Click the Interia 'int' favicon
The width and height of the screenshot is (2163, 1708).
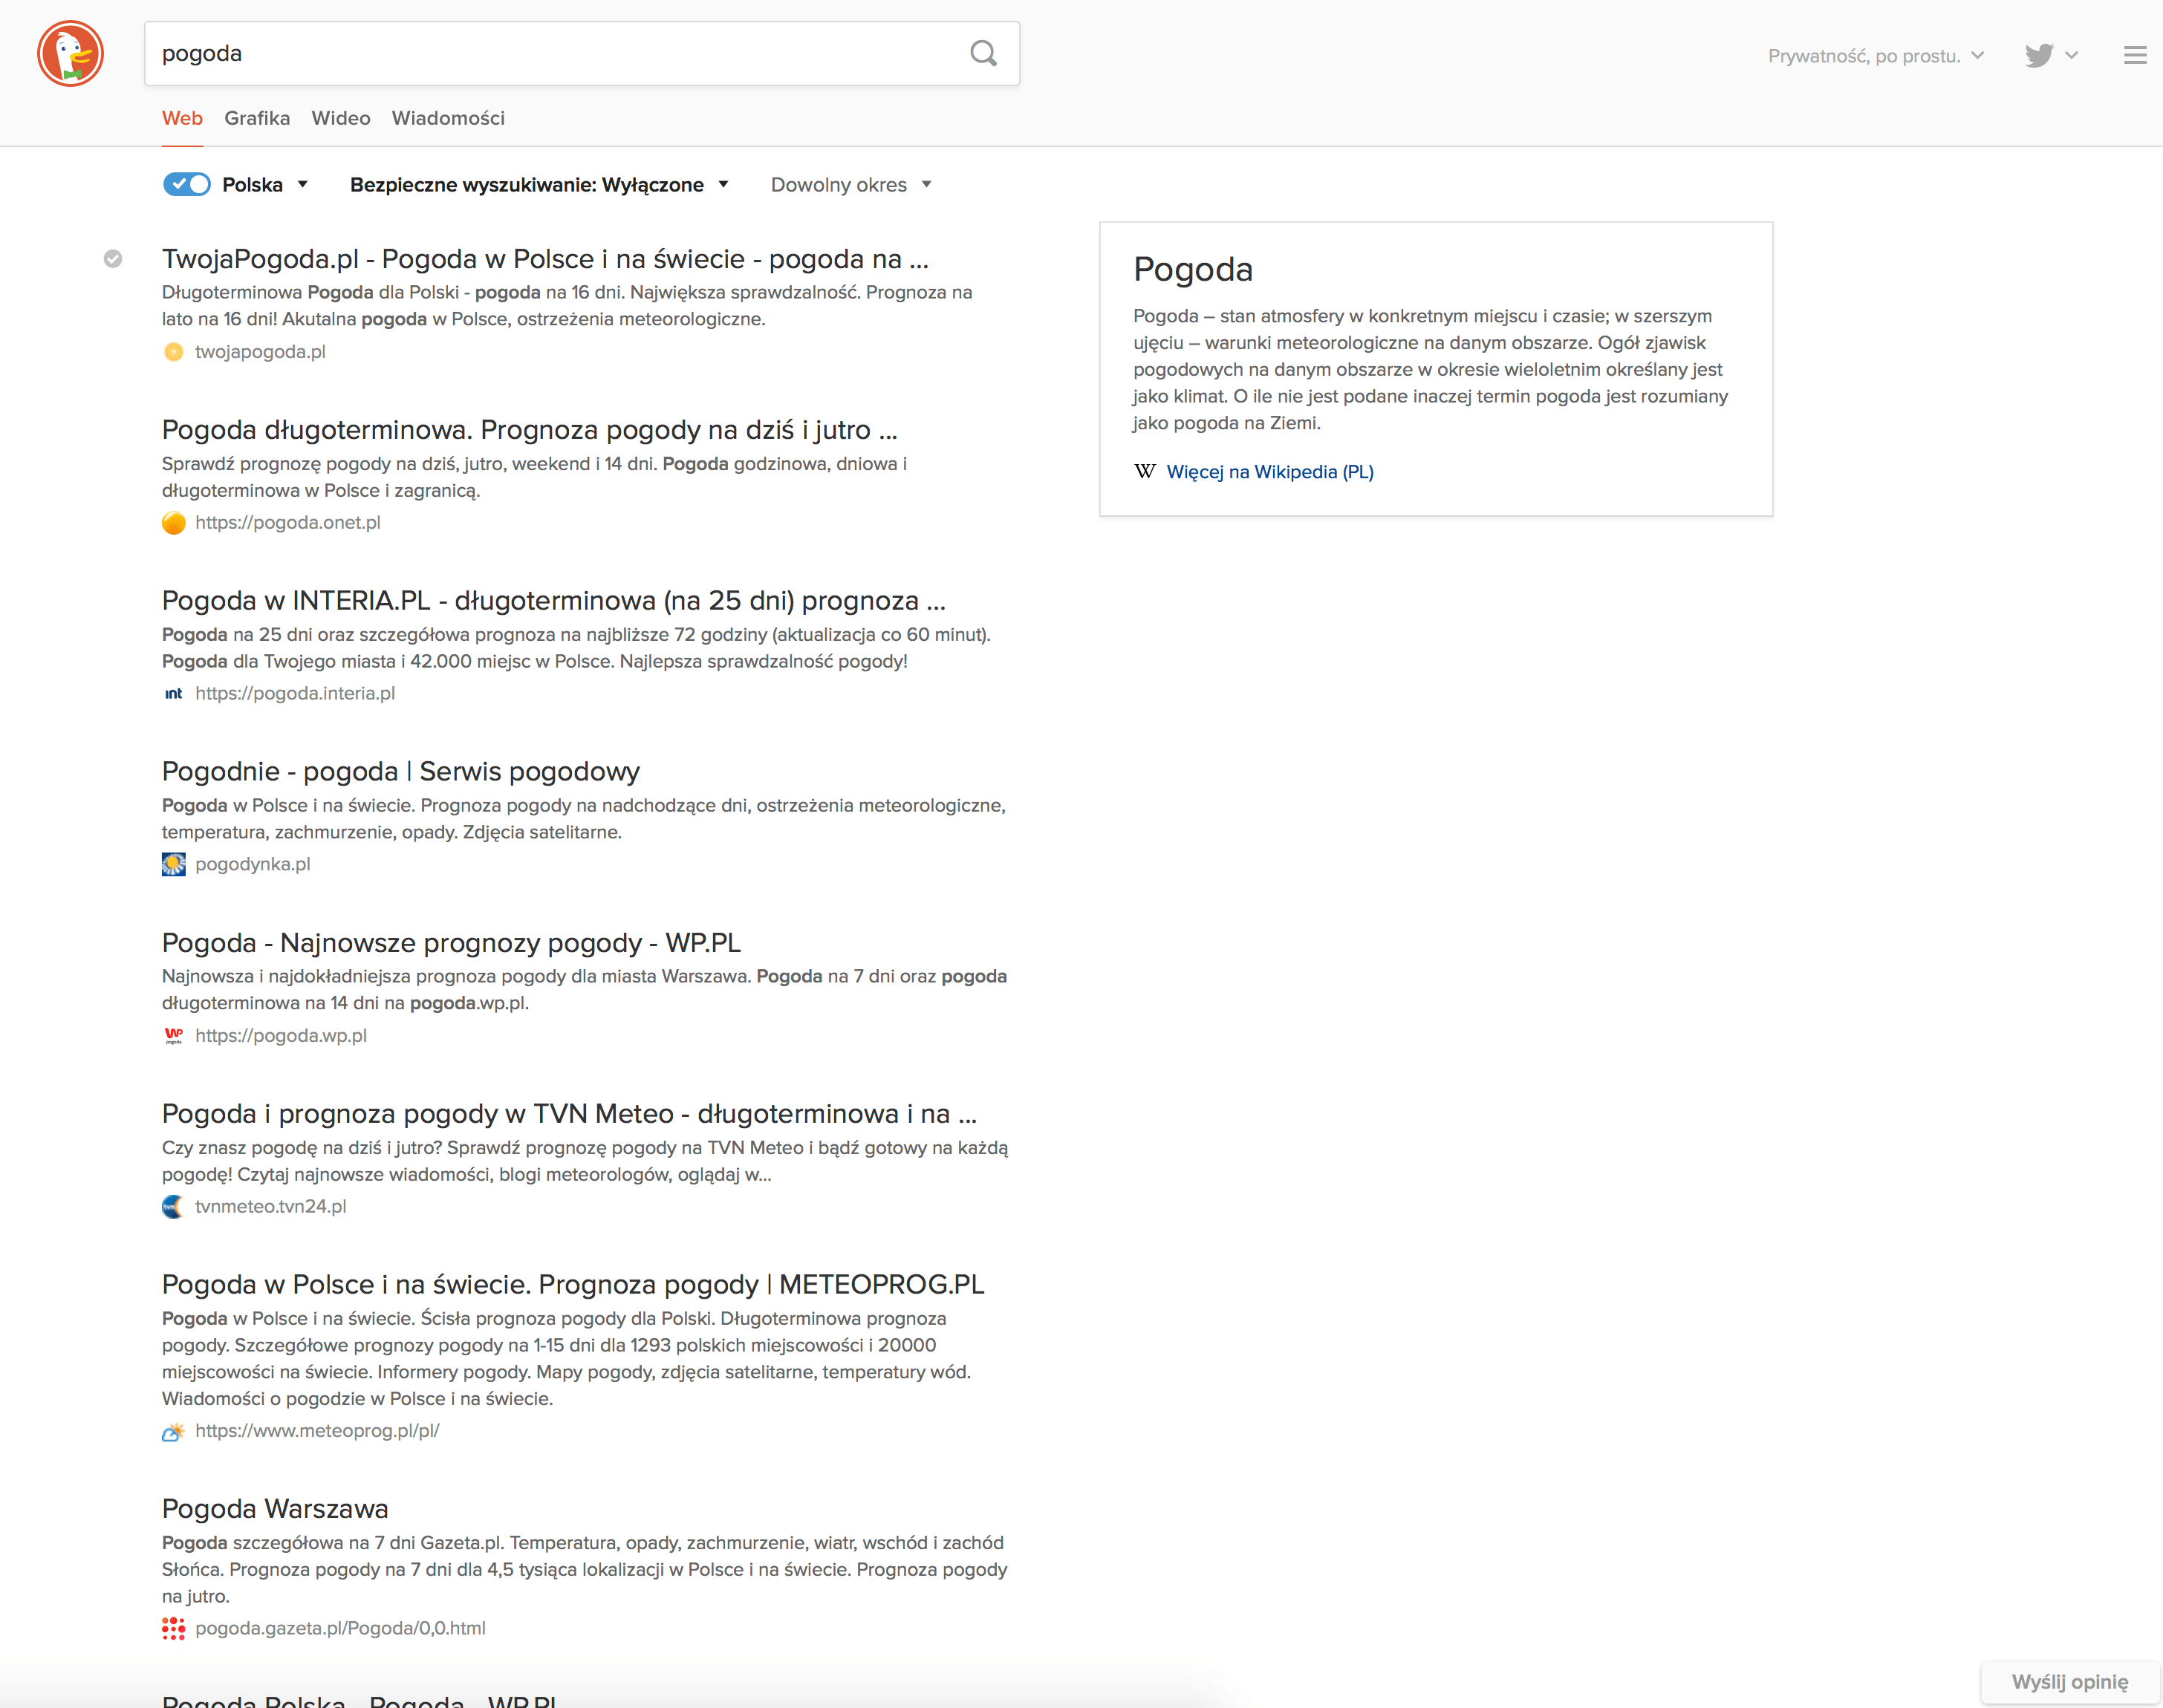click(x=174, y=694)
